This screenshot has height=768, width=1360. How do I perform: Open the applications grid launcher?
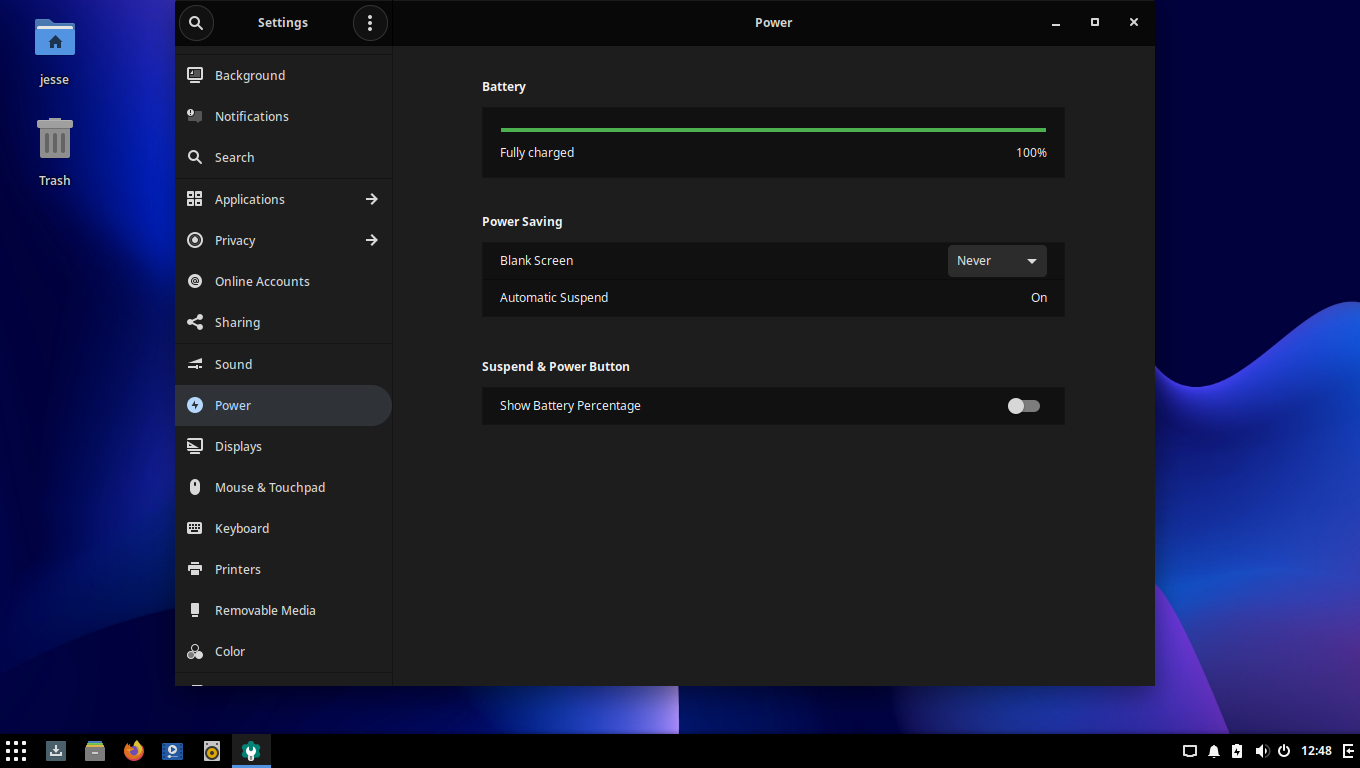point(16,751)
